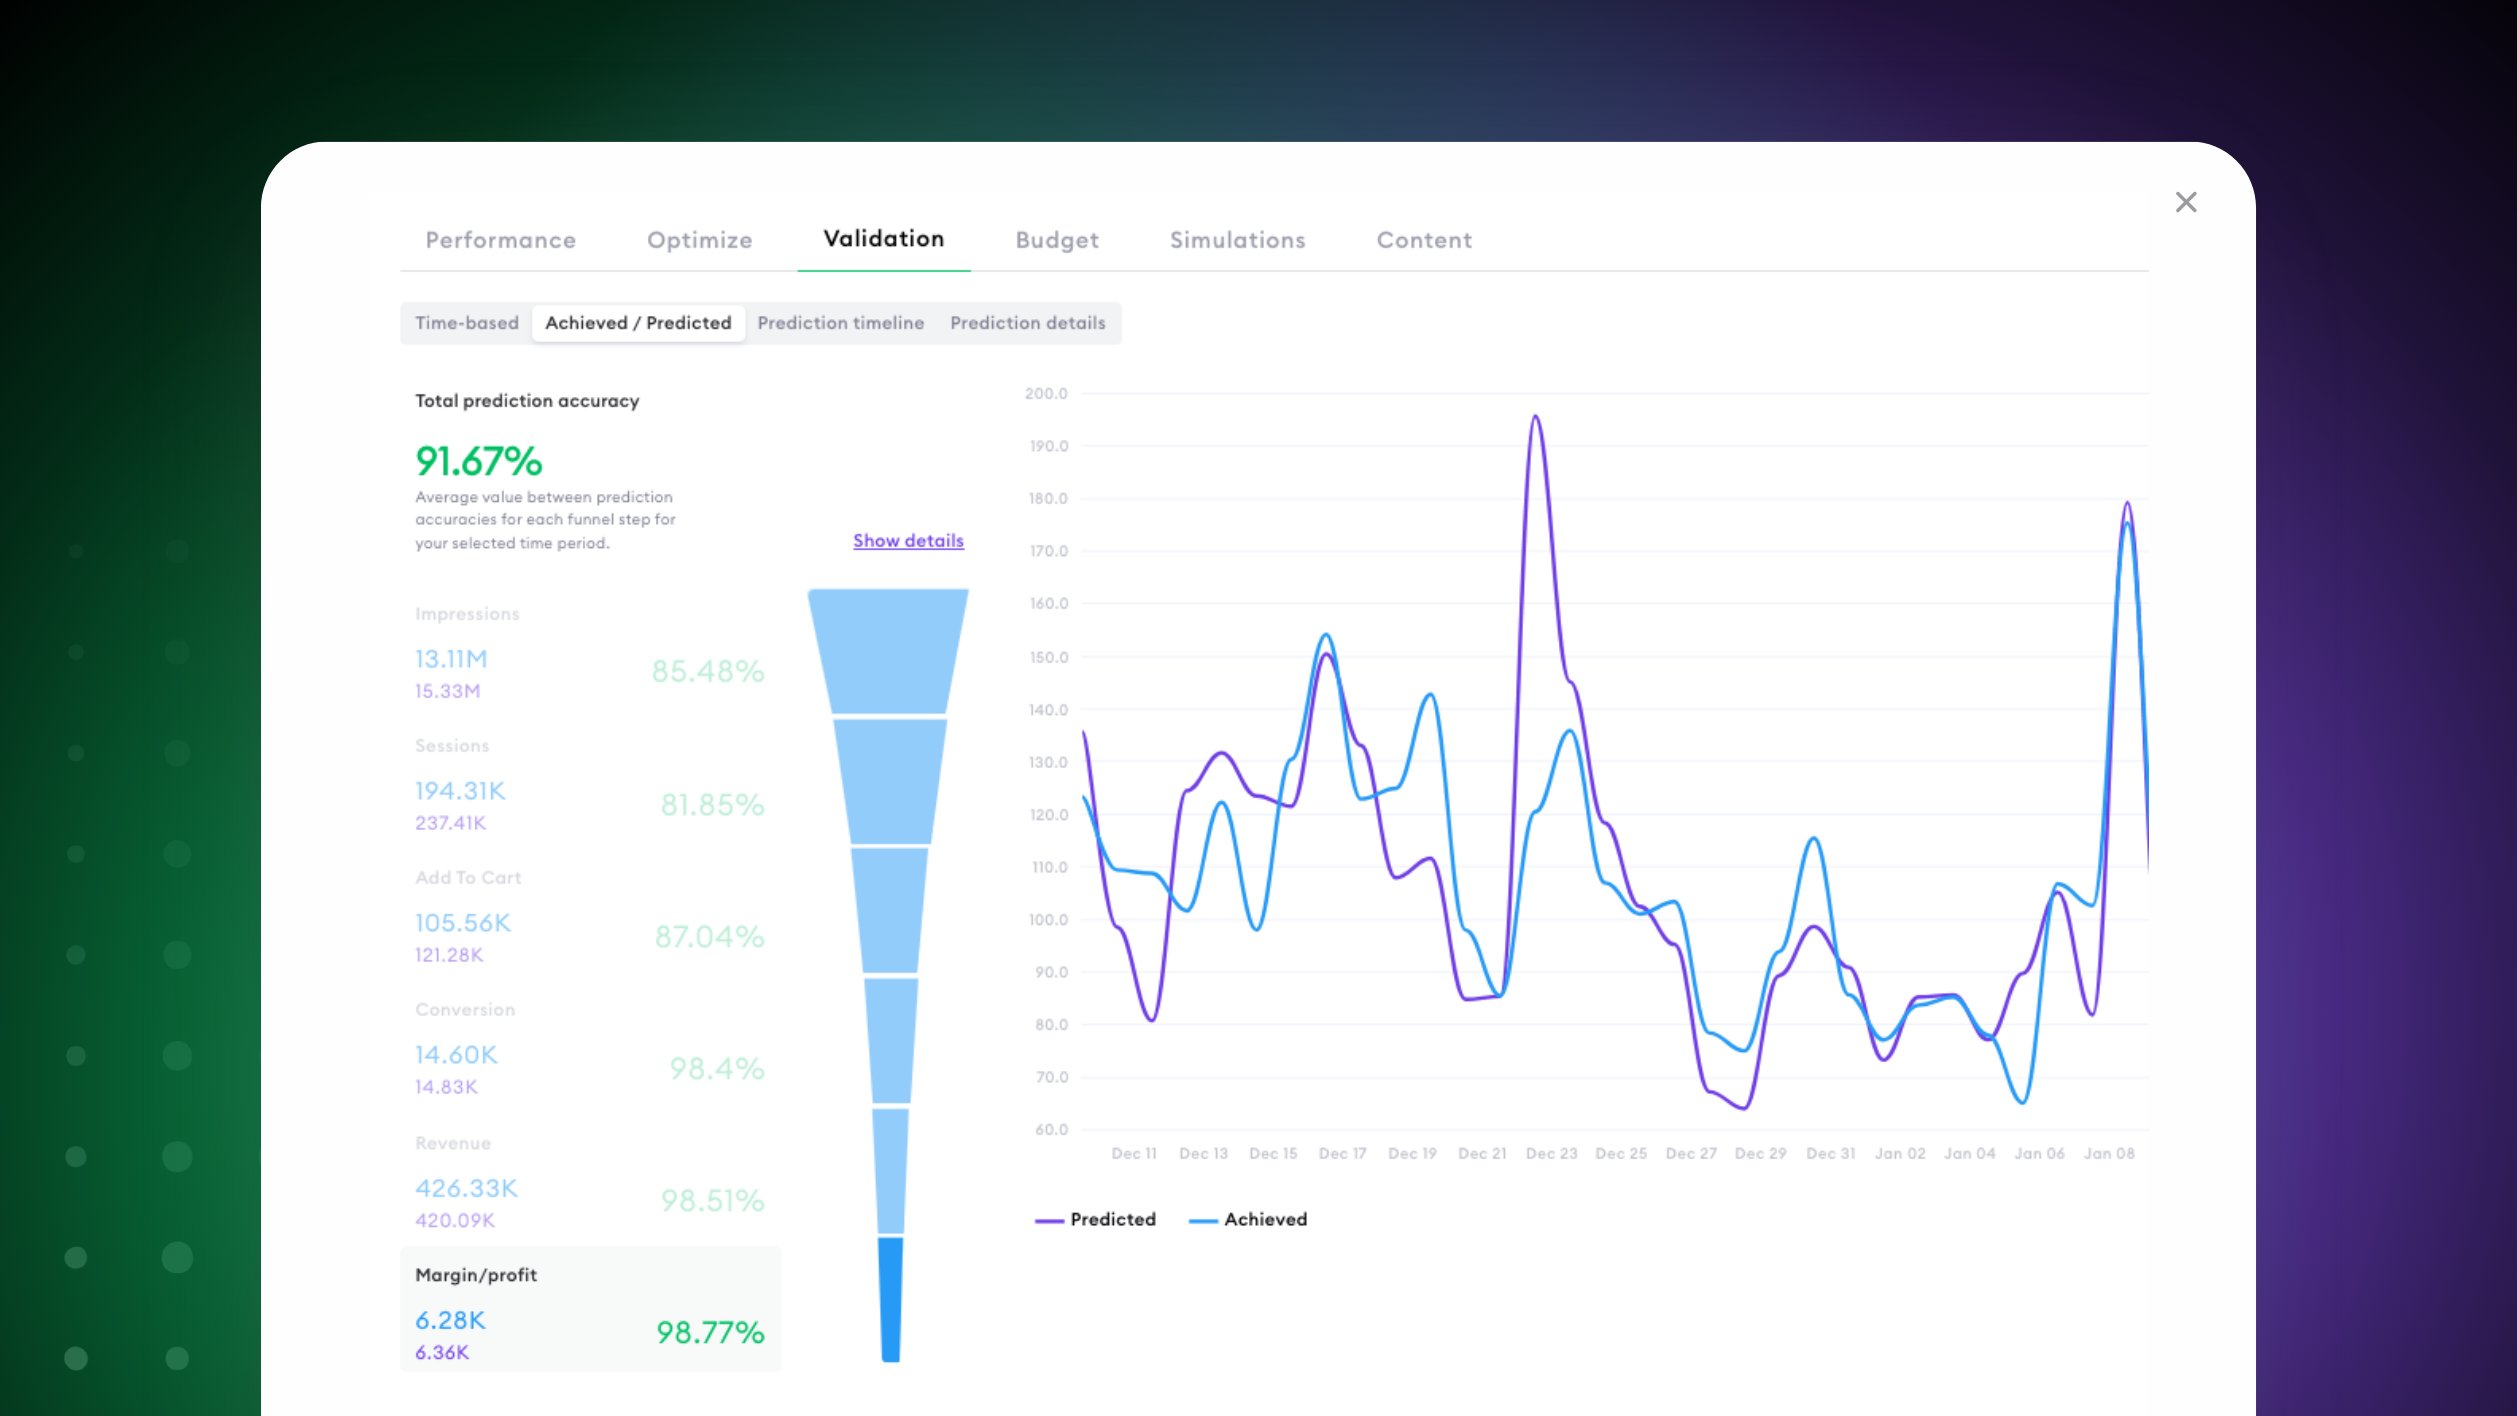Open the Simulations tab
The height and width of the screenshot is (1416, 2517).
[x=1237, y=240]
